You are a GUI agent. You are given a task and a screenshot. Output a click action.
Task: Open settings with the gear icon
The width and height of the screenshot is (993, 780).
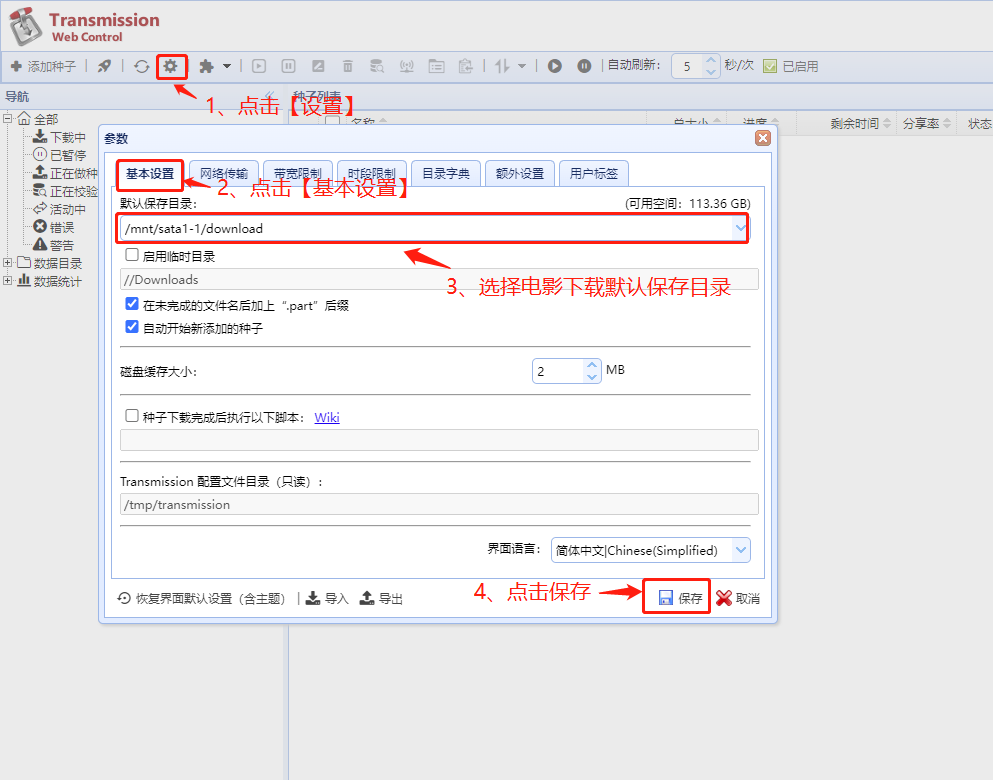[170, 66]
